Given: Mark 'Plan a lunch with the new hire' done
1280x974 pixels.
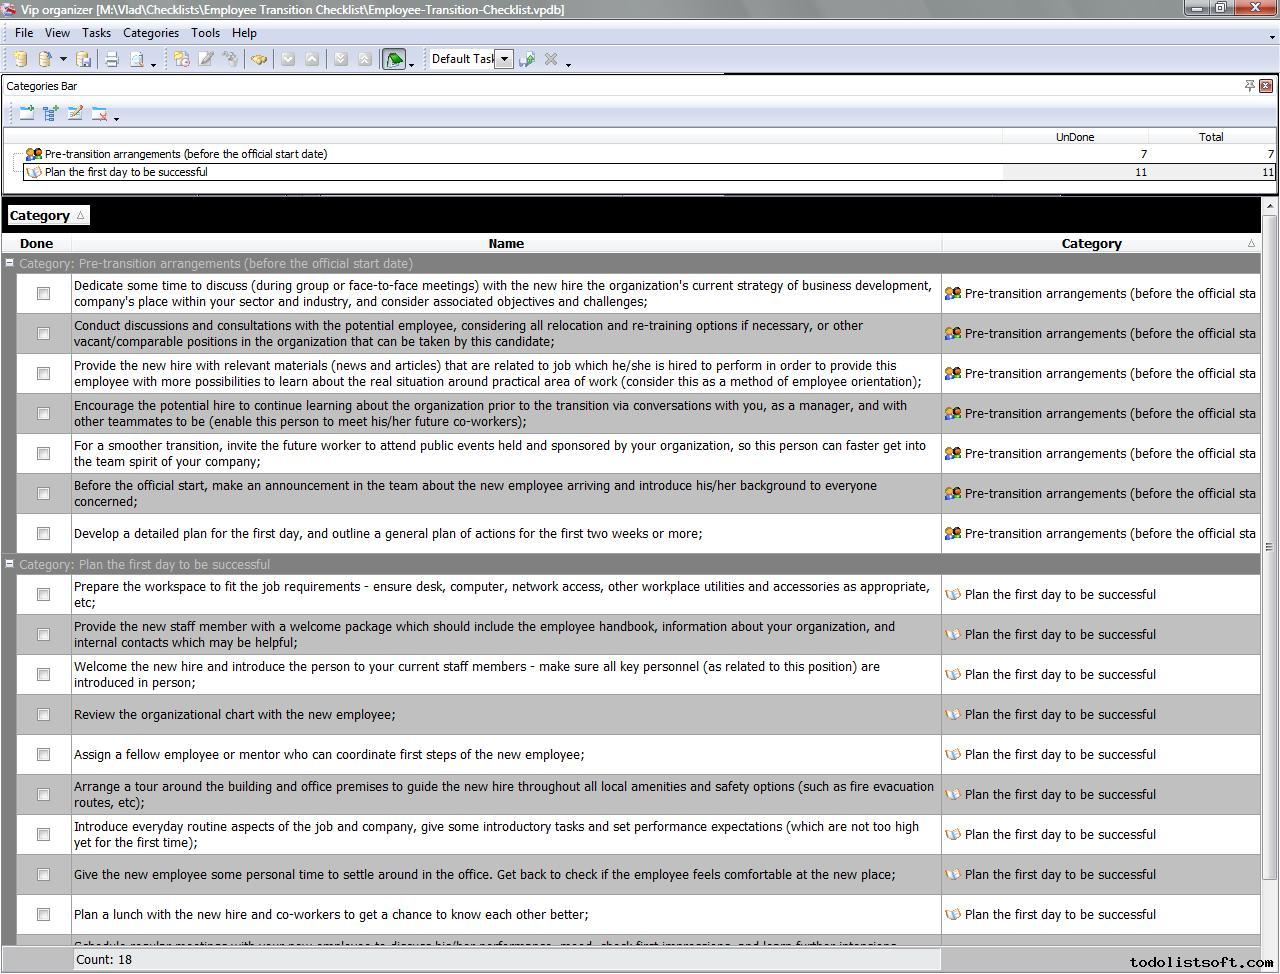Looking at the screenshot, I should 43,915.
